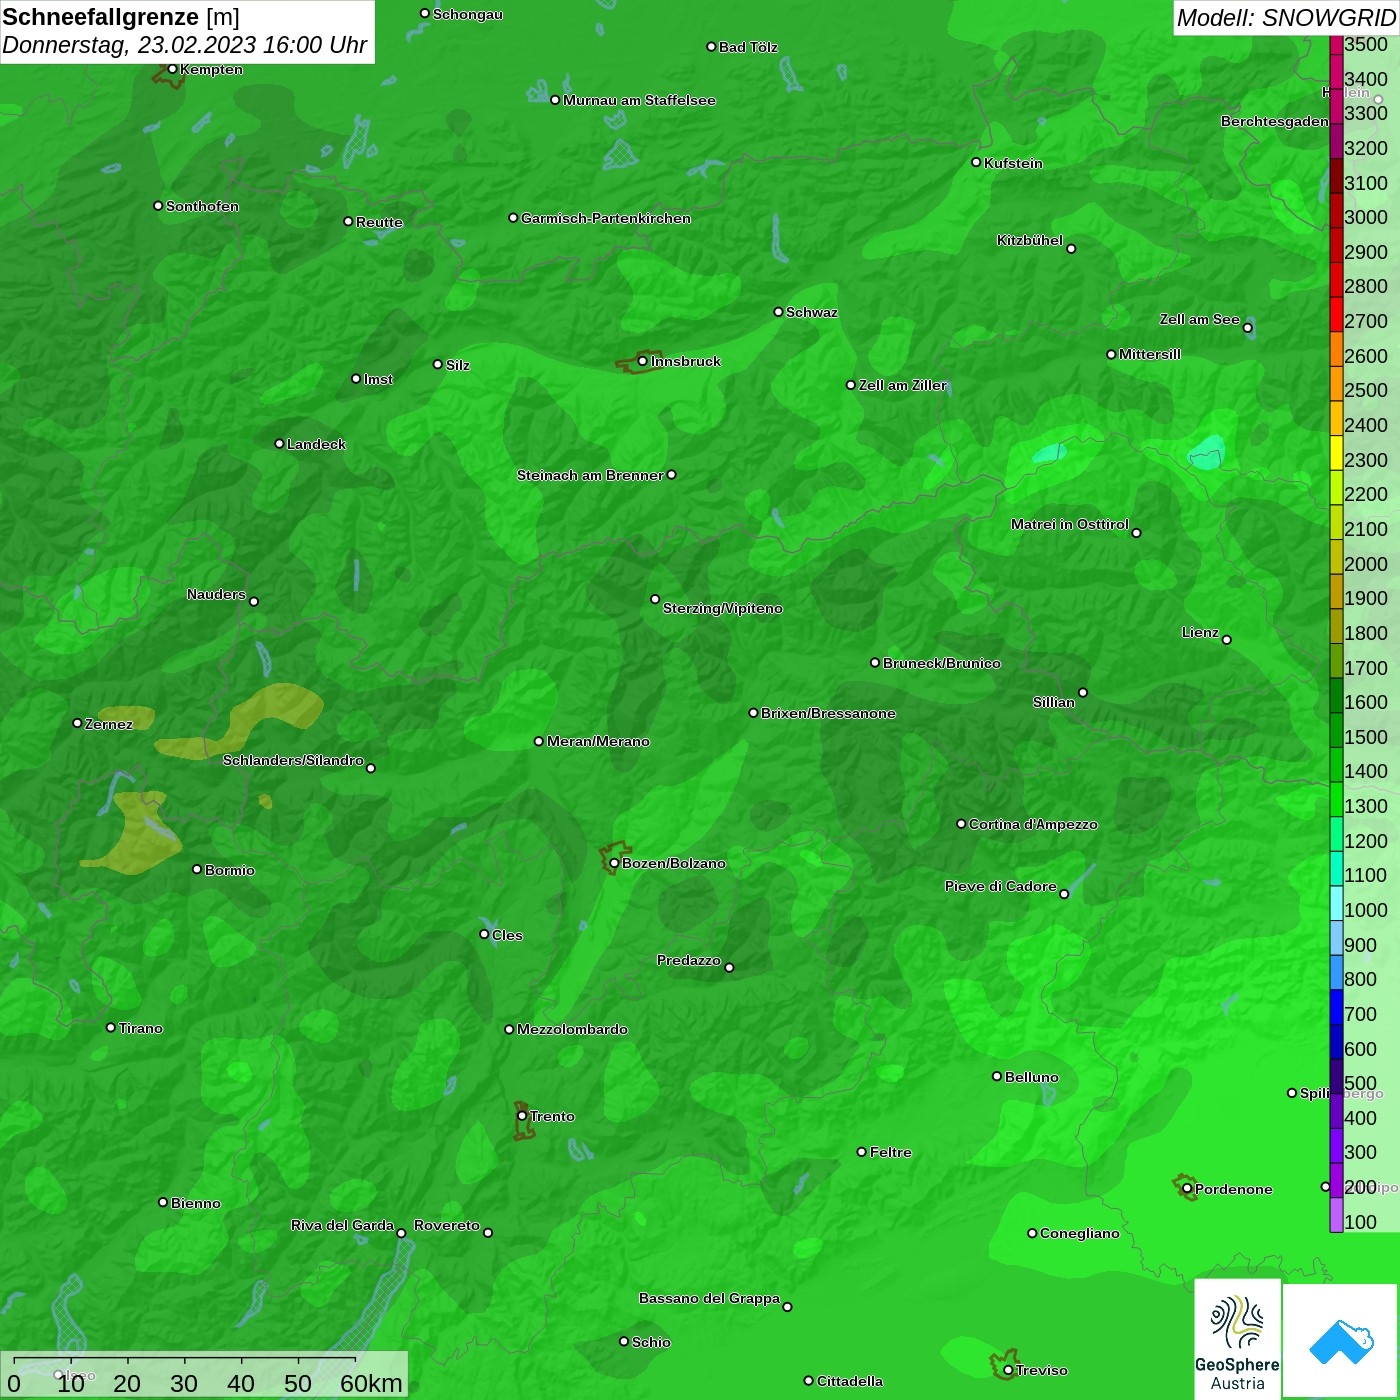Screen dimensions: 1400x1400
Task: Click the 1000 m cyan legend swatch
Action: coord(1336,904)
